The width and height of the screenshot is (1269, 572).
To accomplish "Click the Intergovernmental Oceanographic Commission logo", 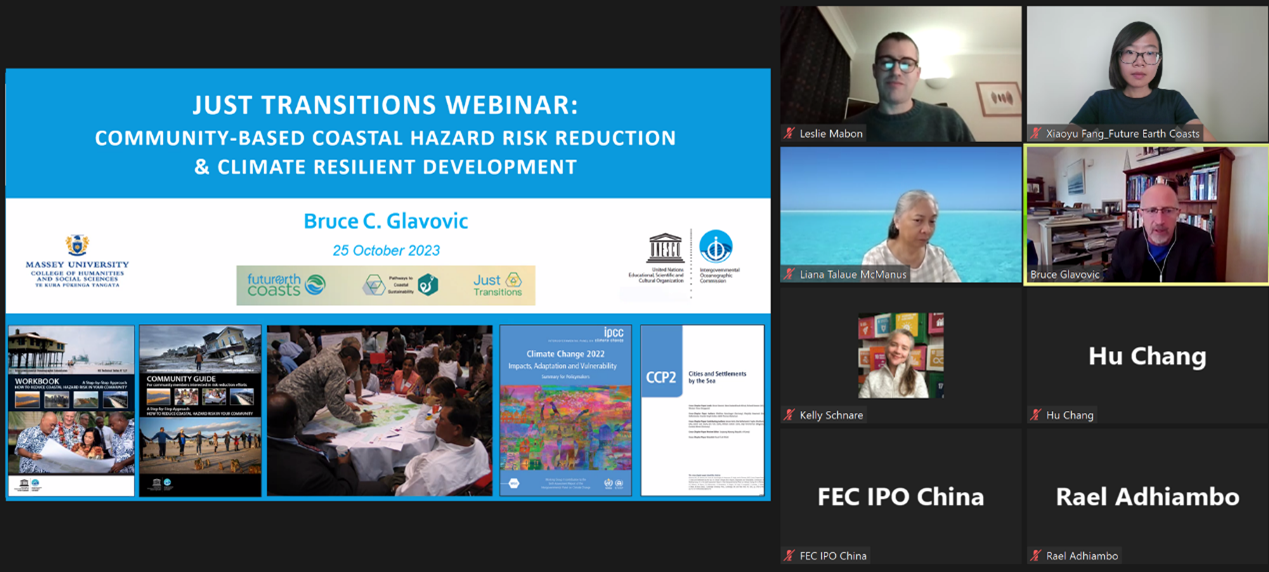I will [x=715, y=246].
